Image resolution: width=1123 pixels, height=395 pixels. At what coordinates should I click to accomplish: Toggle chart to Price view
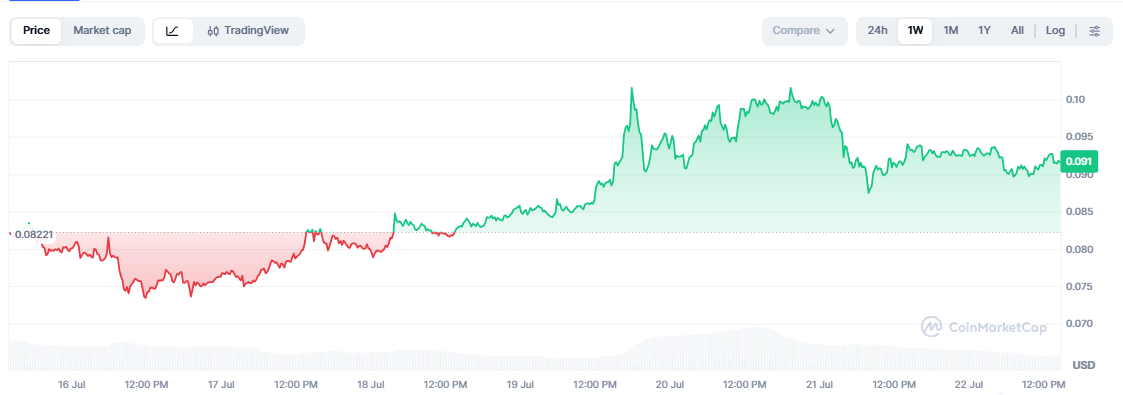(37, 31)
